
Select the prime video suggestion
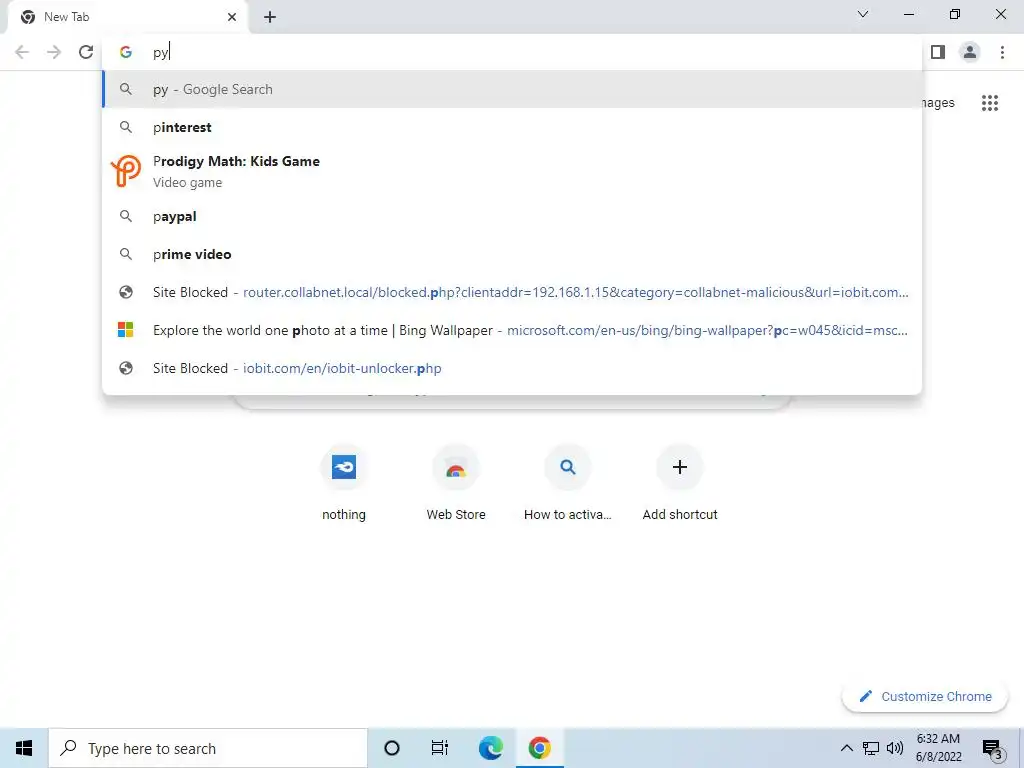coord(512,254)
